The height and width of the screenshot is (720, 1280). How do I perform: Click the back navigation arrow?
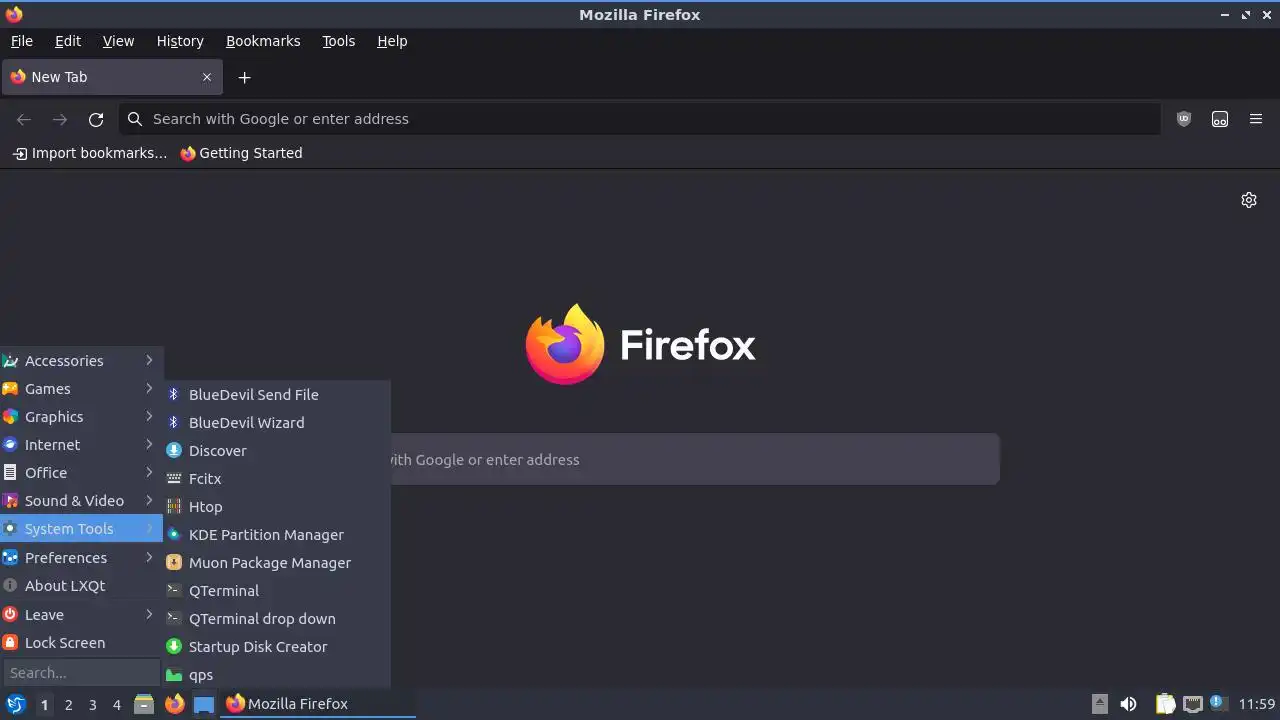[24, 119]
